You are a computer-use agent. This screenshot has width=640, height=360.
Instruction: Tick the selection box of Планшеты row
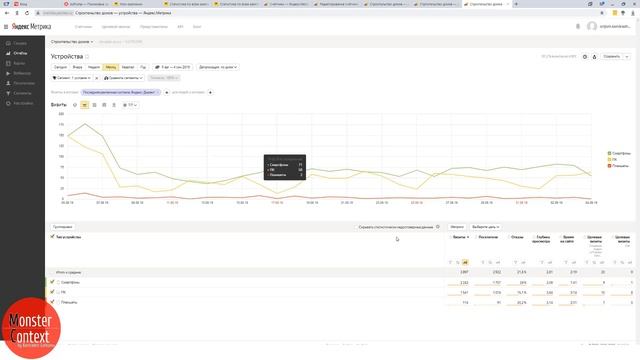(58, 302)
